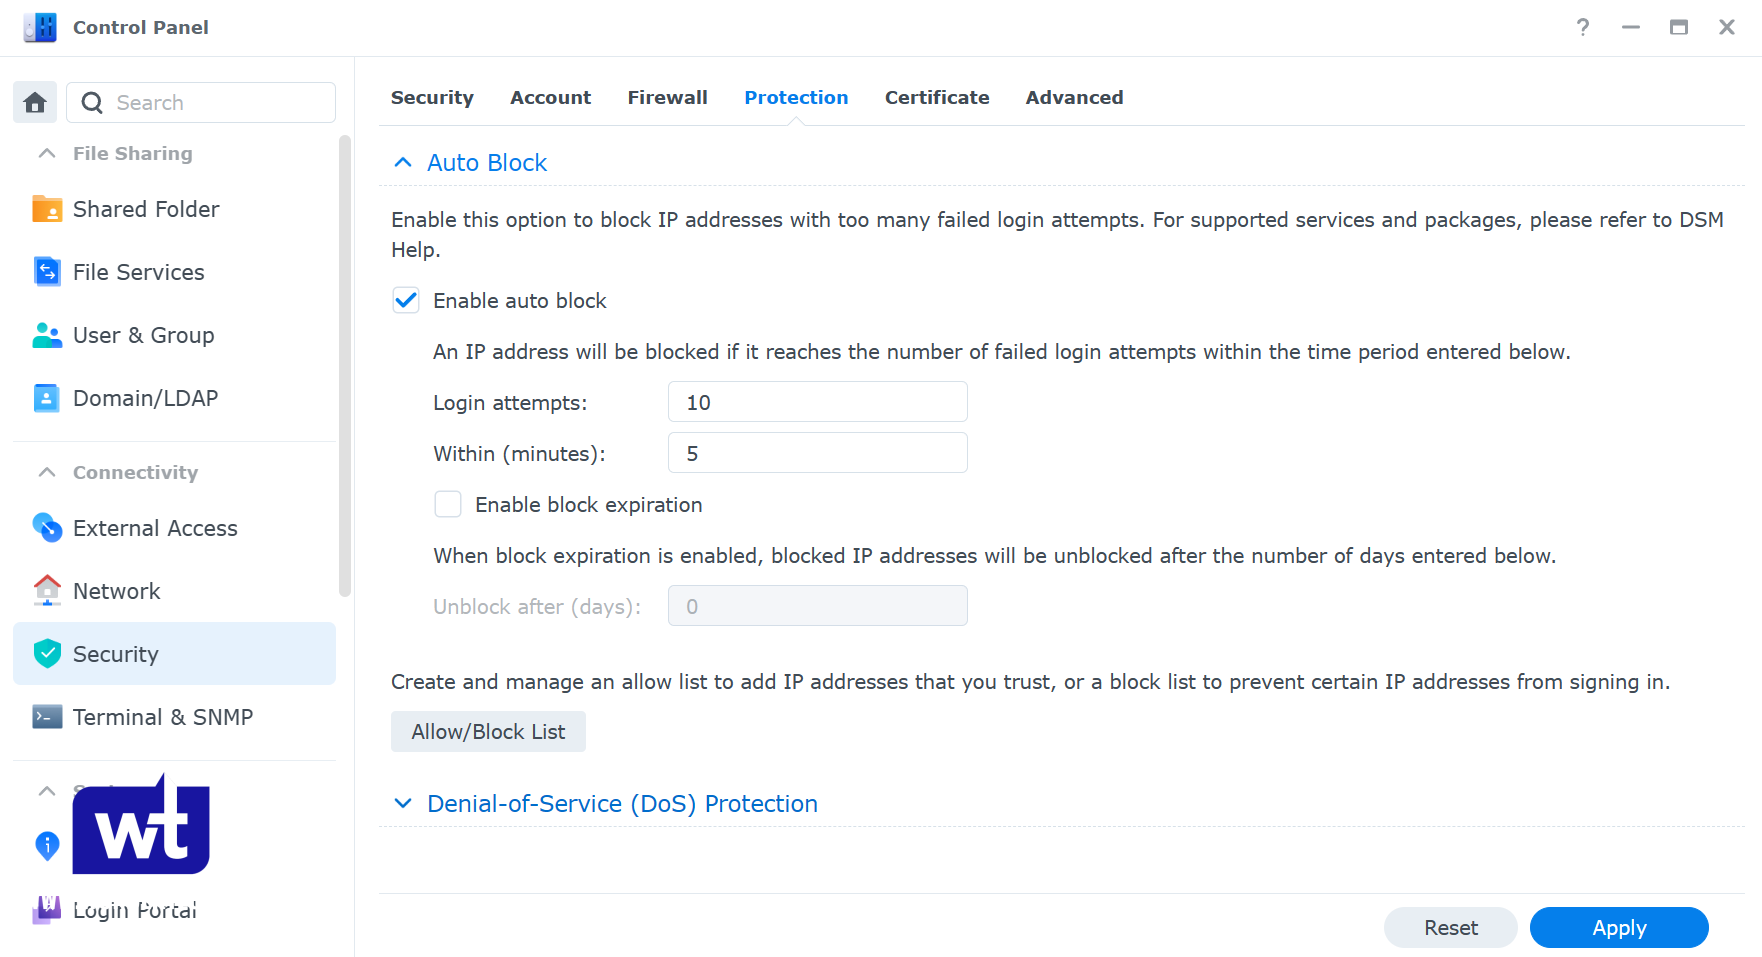Image resolution: width=1762 pixels, height=957 pixels.
Task: Disable the Enable auto block checkbox
Action: point(406,300)
